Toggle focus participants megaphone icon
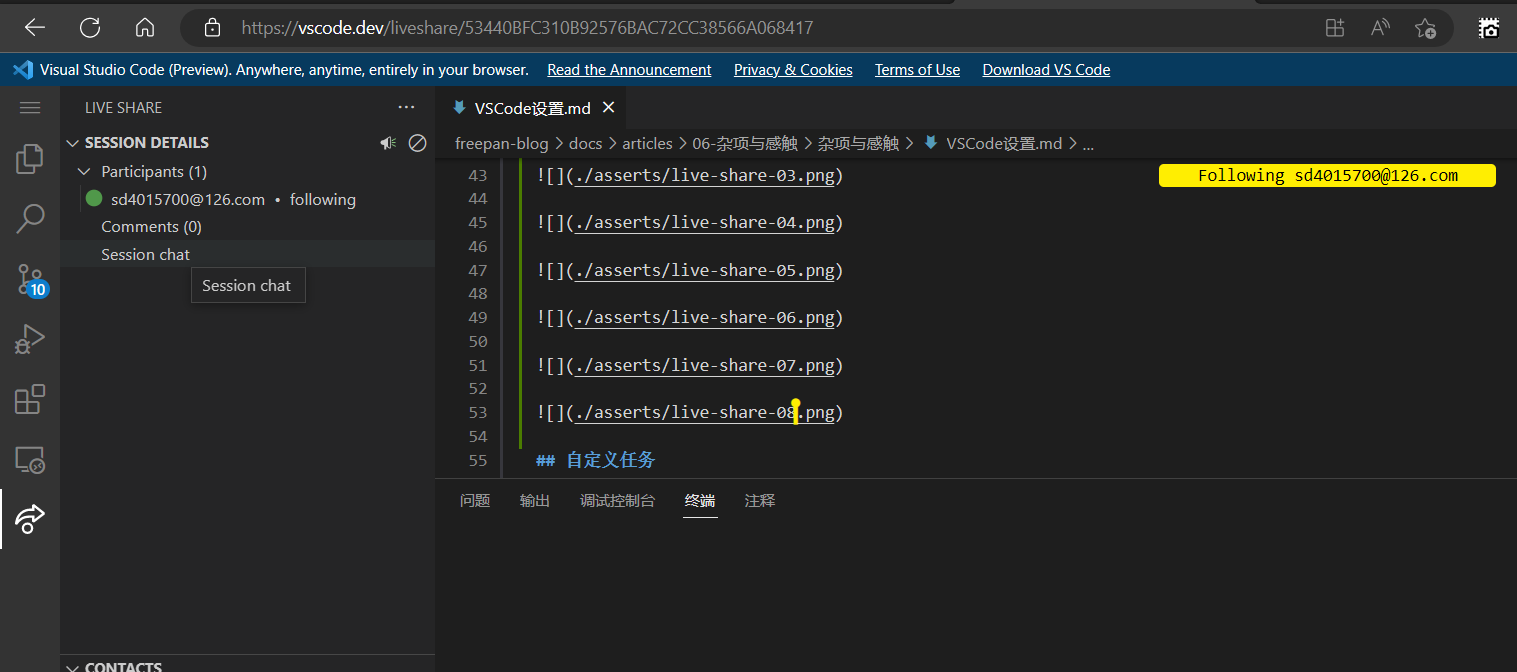 [x=388, y=143]
